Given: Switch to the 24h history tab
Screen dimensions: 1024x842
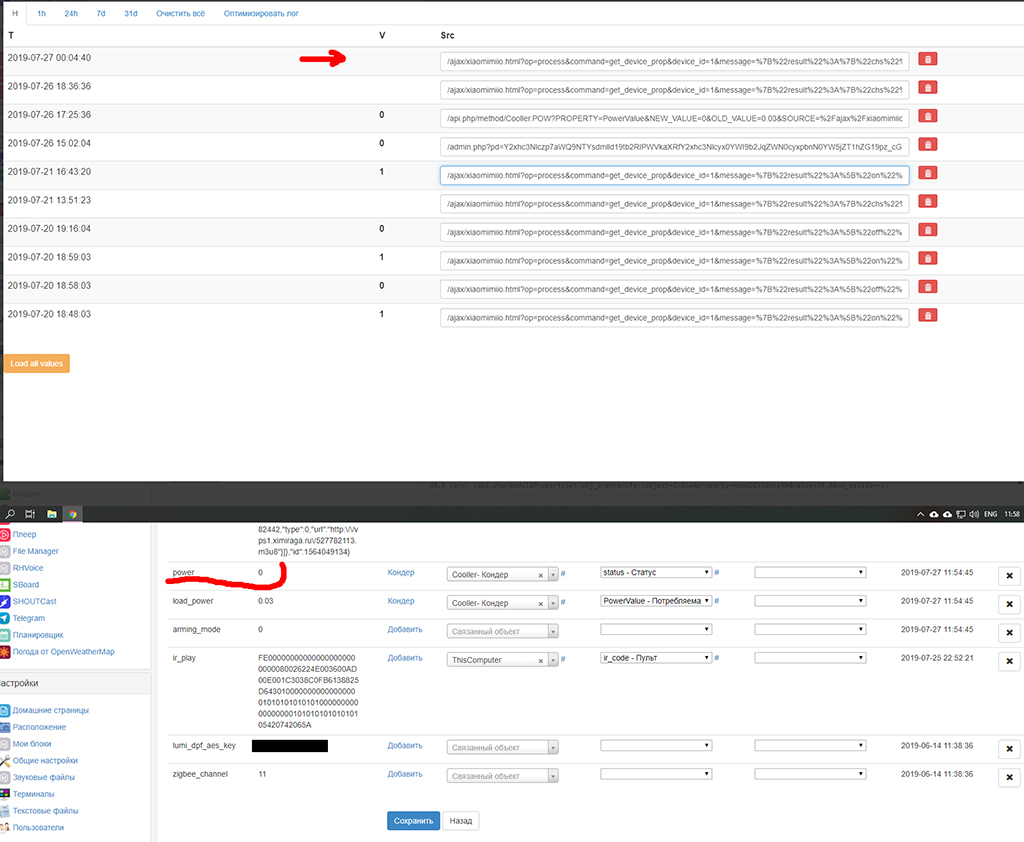Looking at the screenshot, I should coord(71,14).
